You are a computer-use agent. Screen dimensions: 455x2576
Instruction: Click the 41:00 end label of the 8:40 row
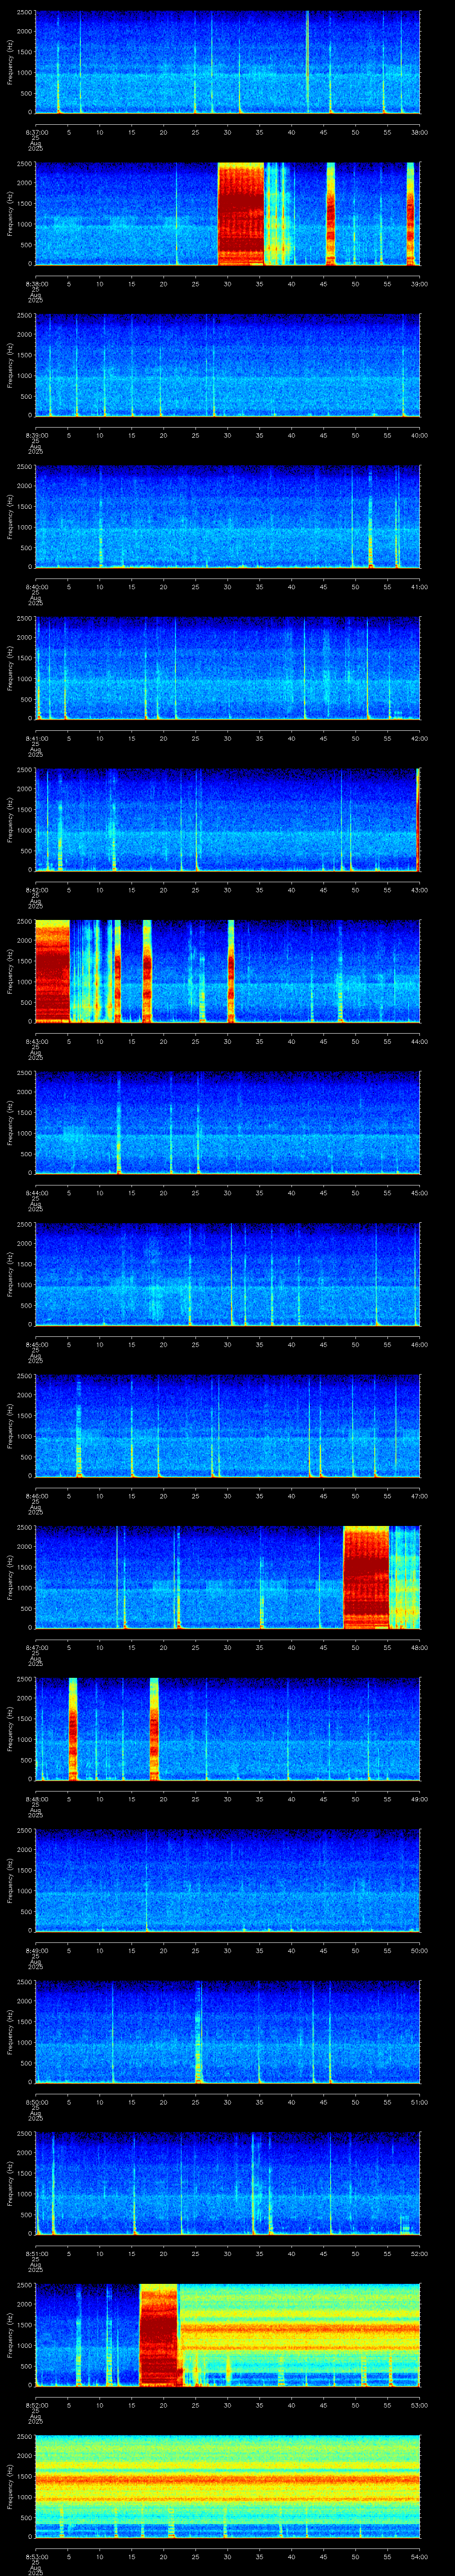420,586
